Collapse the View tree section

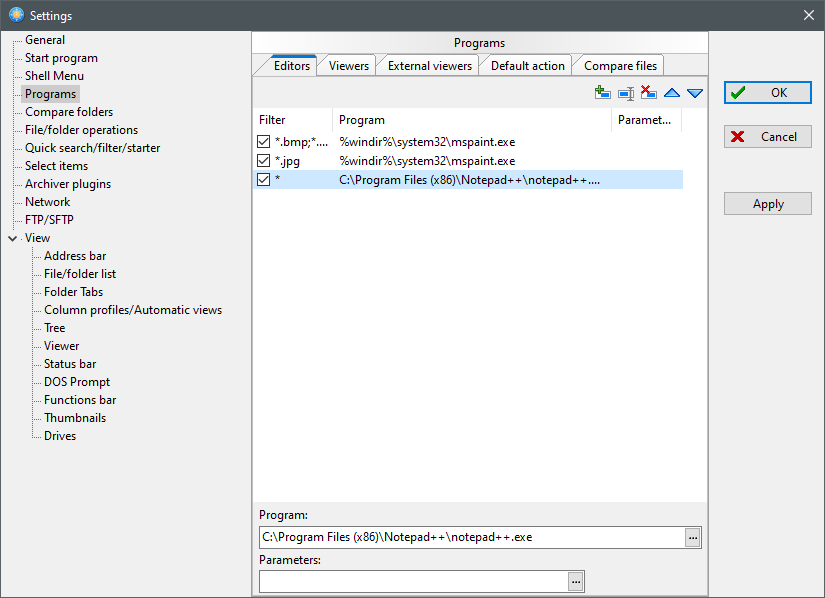point(11,238)
